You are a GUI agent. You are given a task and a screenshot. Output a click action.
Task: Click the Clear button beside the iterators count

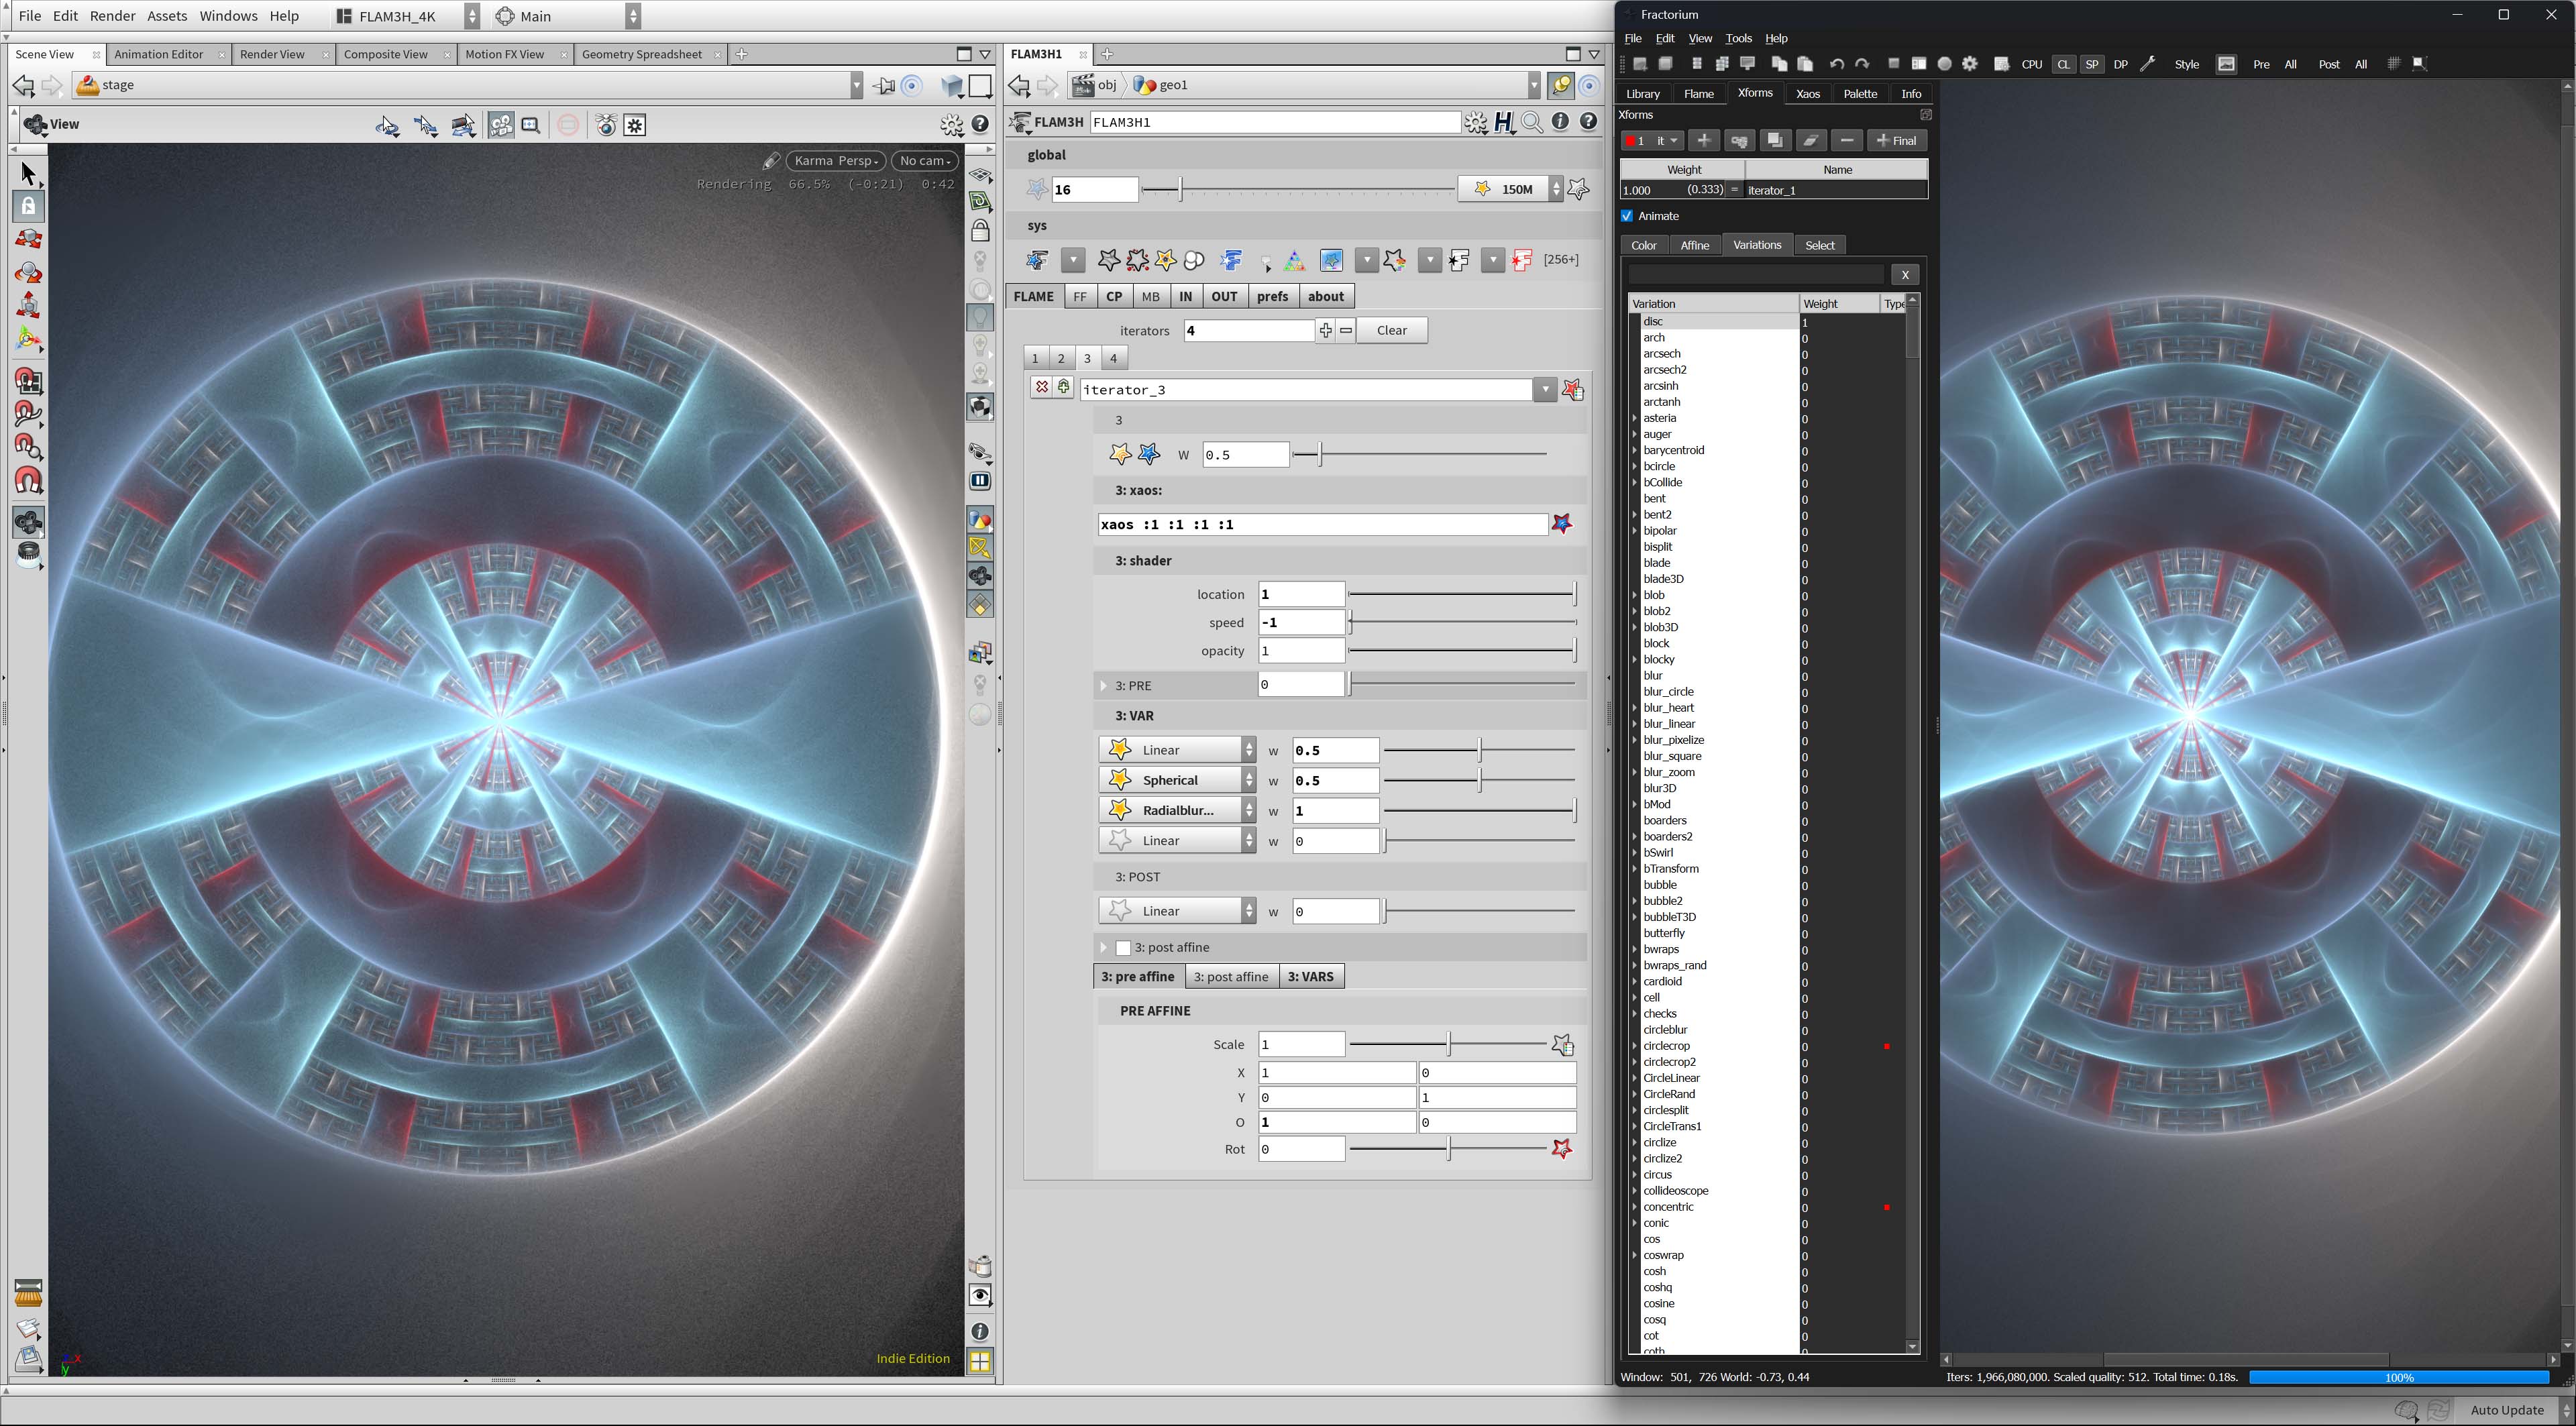point(1392,330)
